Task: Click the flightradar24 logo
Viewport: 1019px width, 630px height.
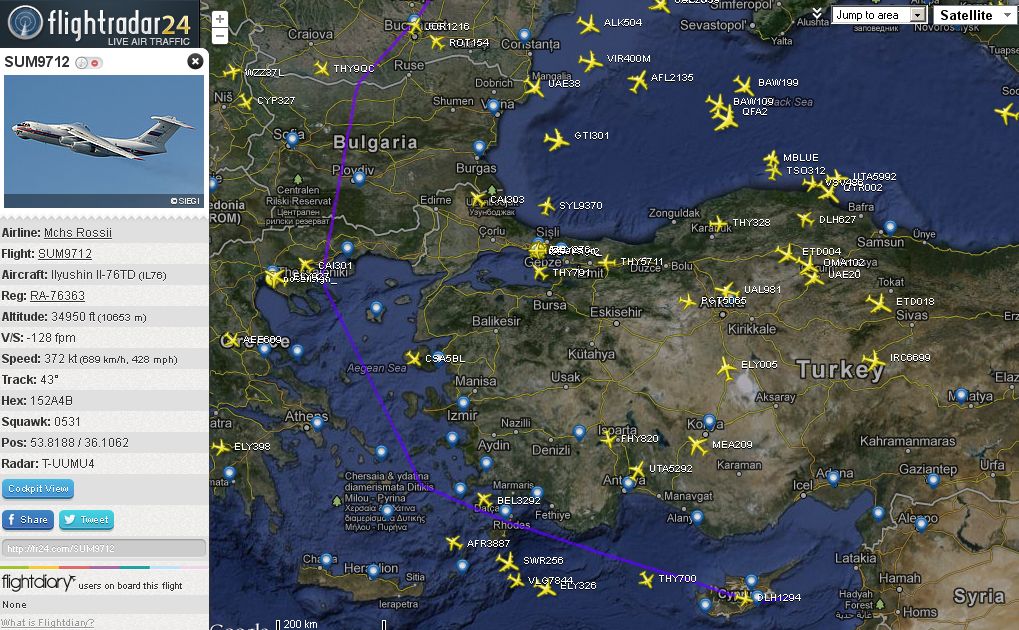Action: (99, 24)
